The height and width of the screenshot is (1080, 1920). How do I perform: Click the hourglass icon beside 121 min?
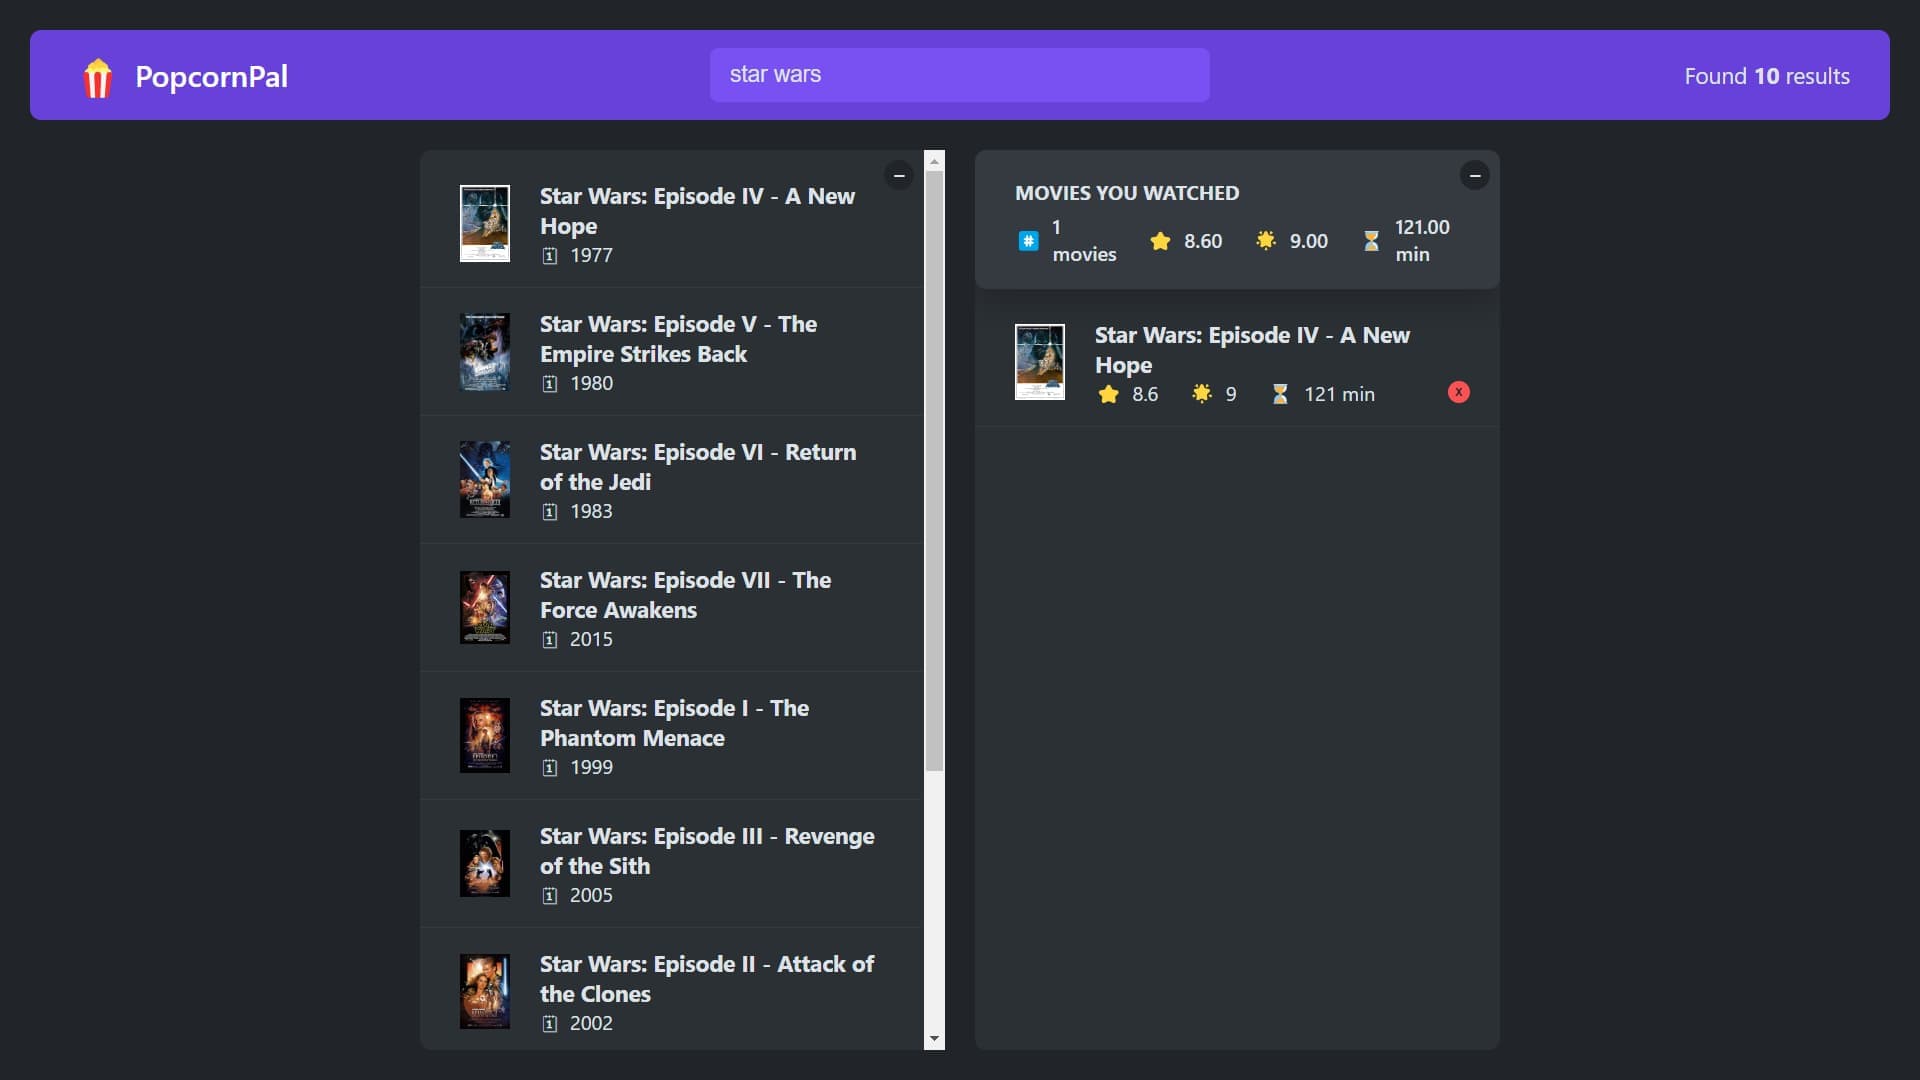1280,394
